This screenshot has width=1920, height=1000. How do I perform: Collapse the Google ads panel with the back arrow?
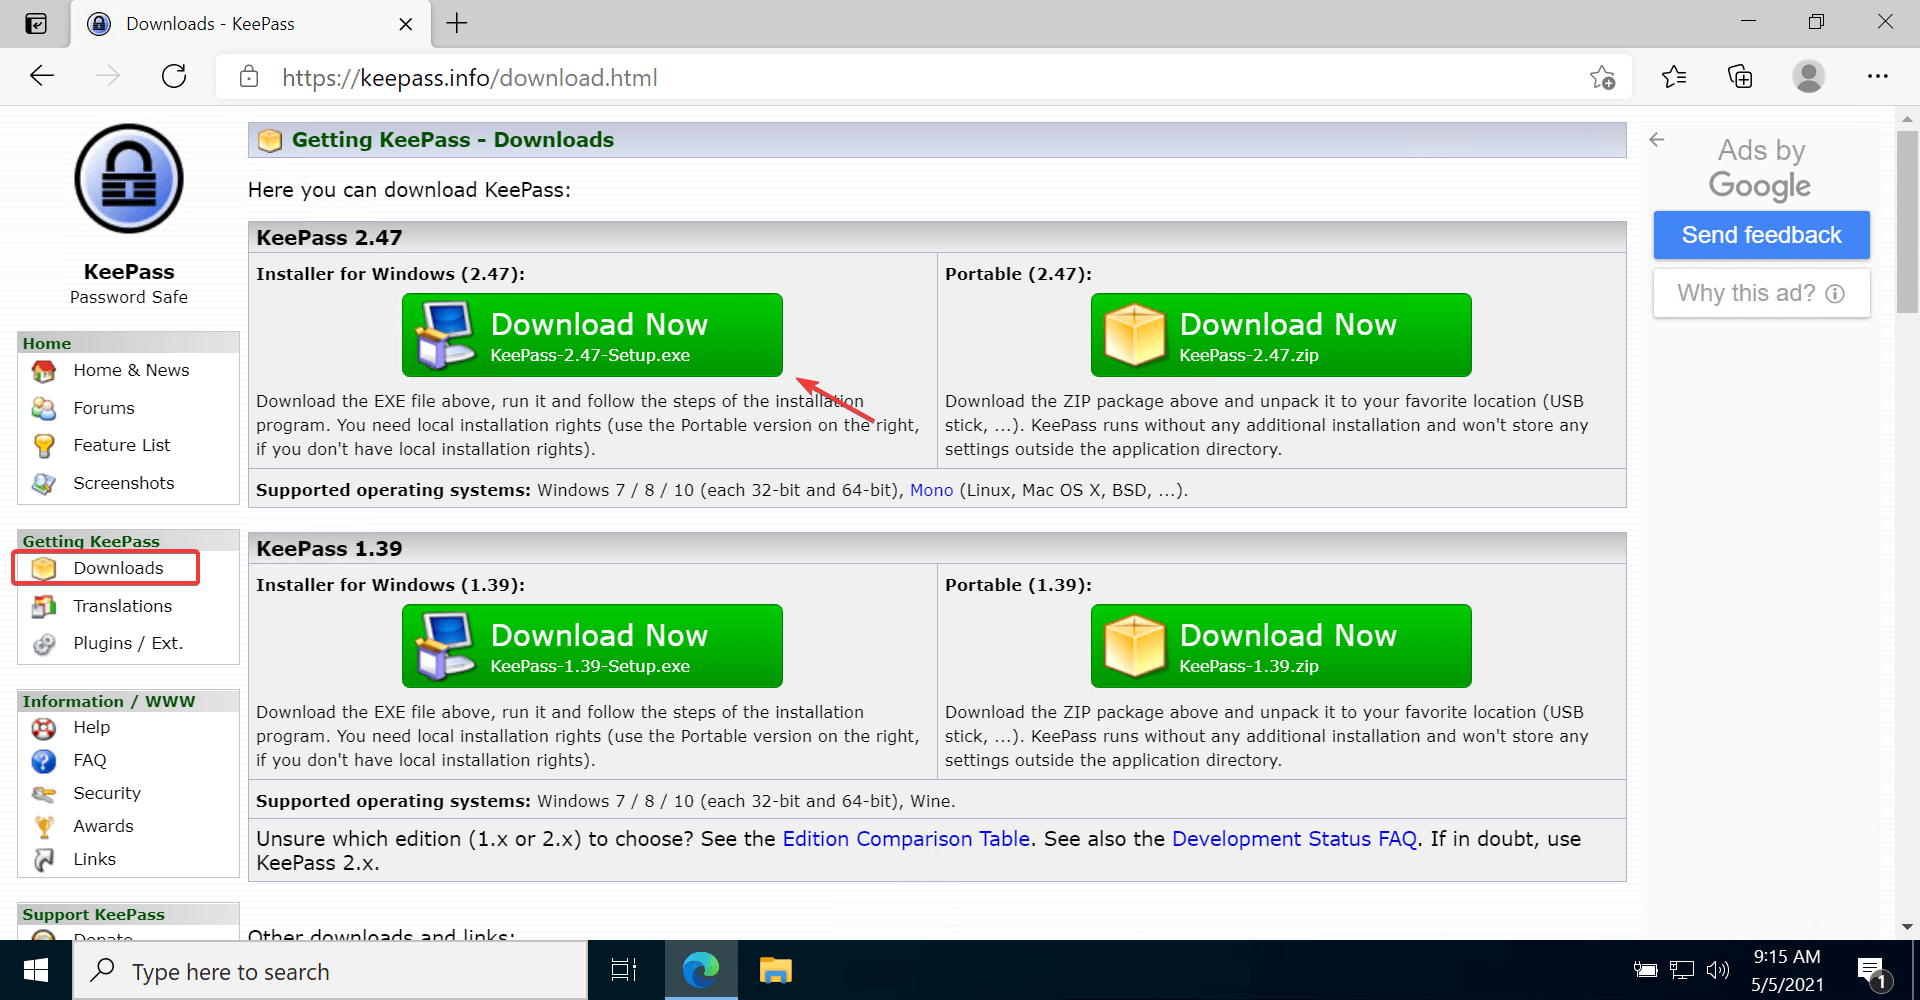[1657, 140]
